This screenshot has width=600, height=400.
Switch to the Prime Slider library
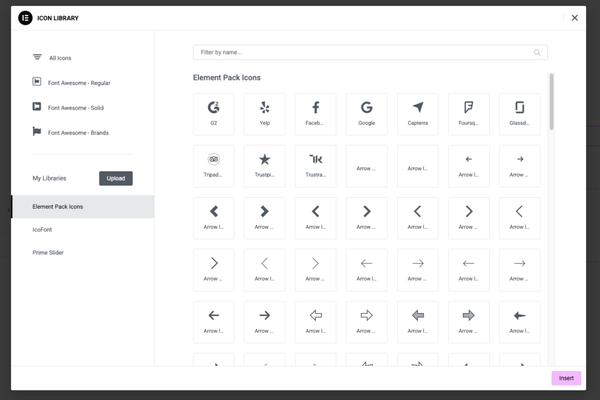point(48,253)
